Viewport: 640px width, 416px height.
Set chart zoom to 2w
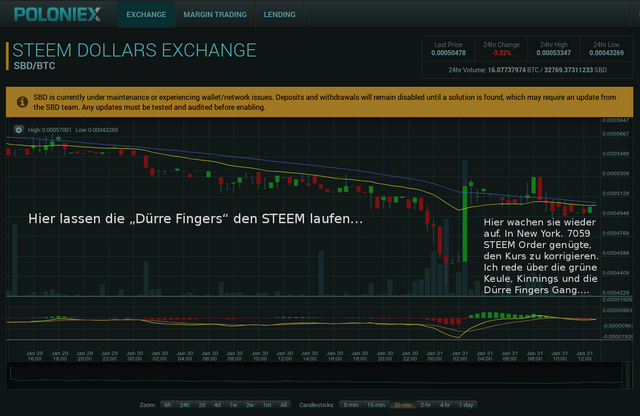250,405
